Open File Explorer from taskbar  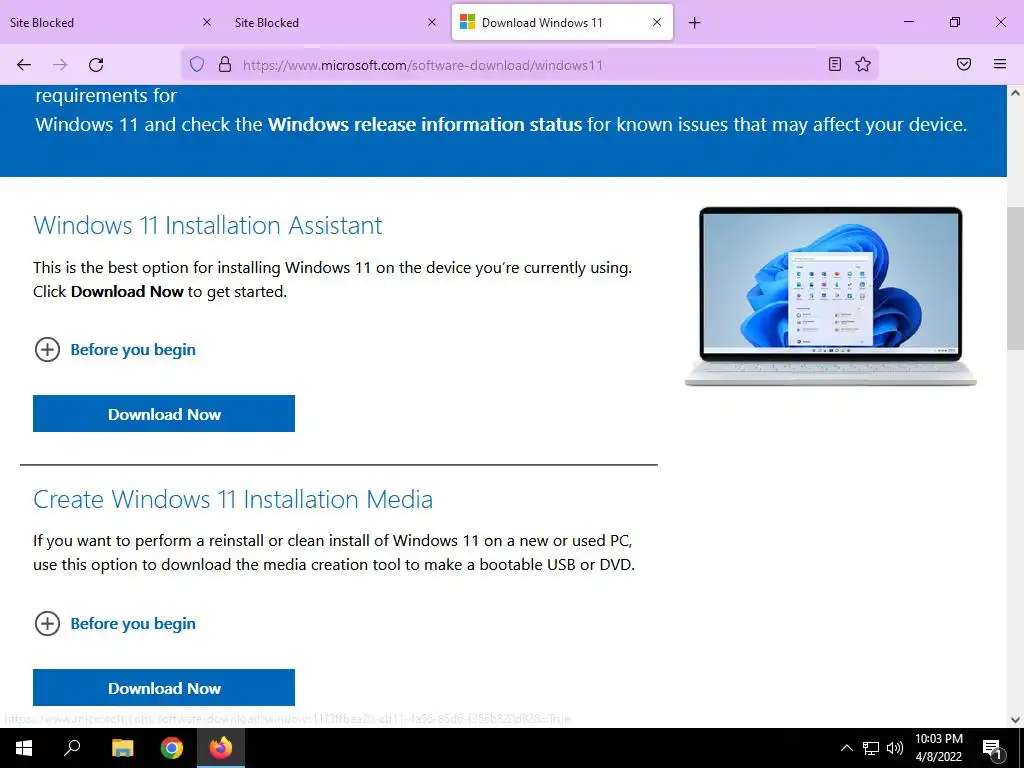coord(122,748)
